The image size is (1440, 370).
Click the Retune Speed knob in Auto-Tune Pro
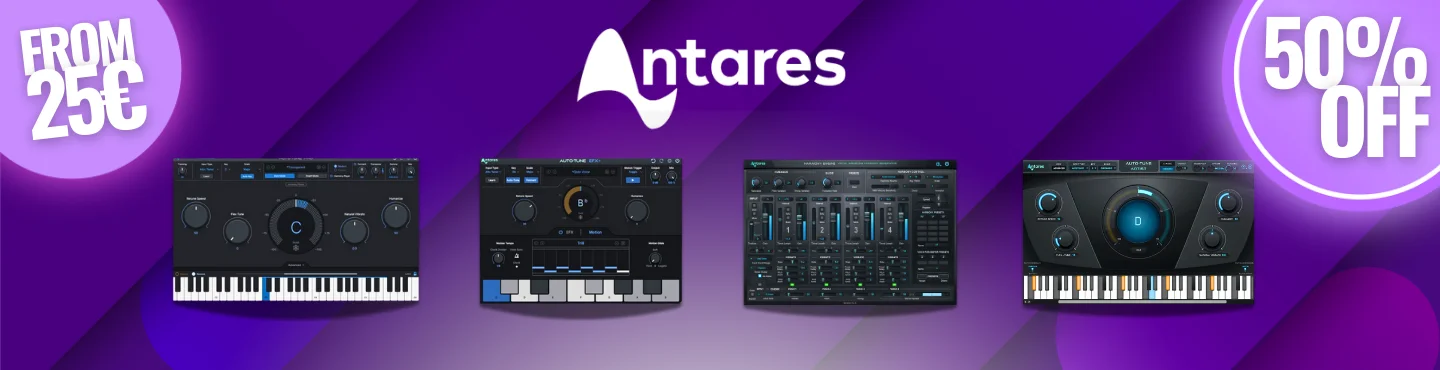click(x=196, y=214)
